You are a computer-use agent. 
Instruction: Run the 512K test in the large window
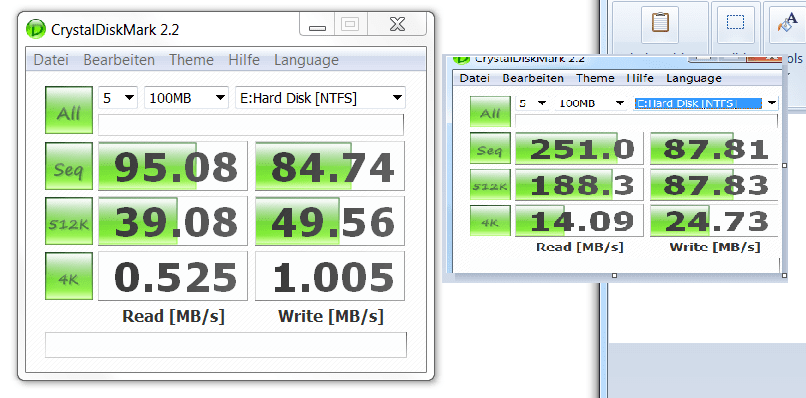(x=69, y=221)
